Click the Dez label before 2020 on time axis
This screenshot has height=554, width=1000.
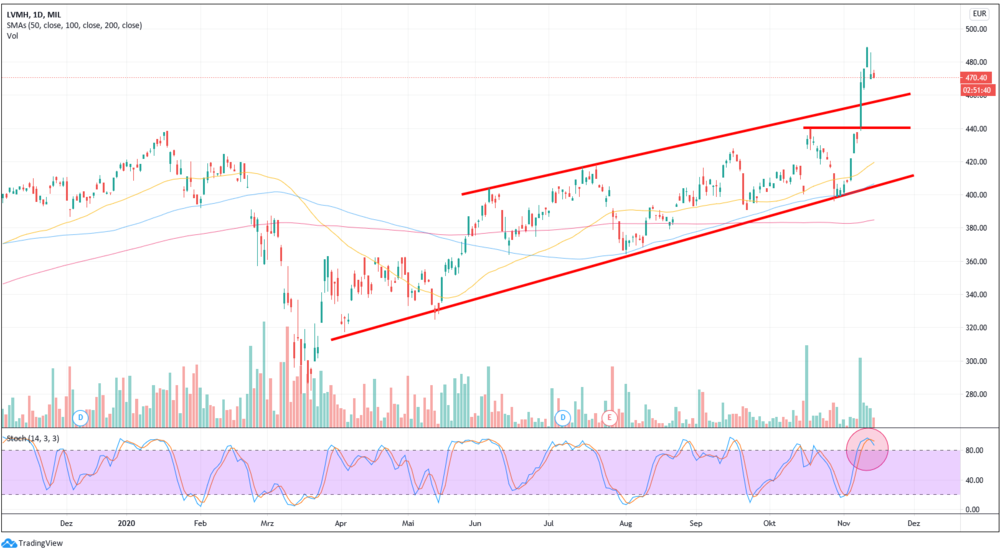click(66, 523)
